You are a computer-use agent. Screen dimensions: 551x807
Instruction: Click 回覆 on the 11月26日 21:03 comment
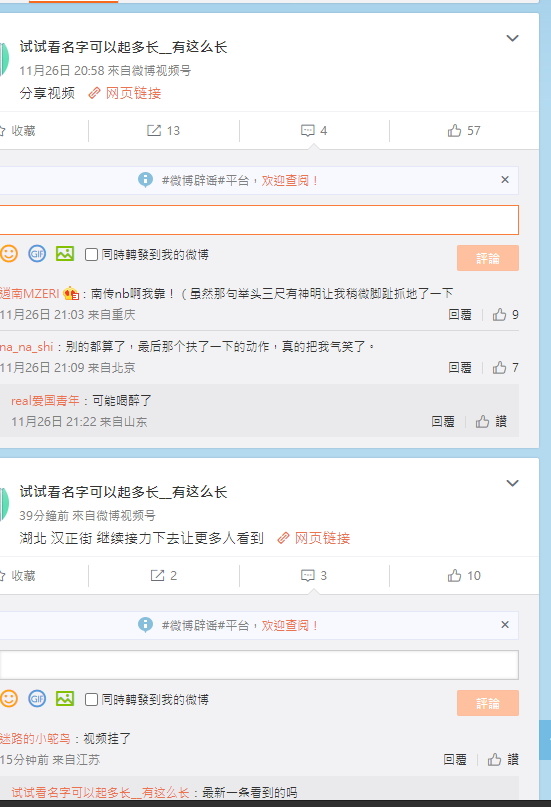(459, 314)
